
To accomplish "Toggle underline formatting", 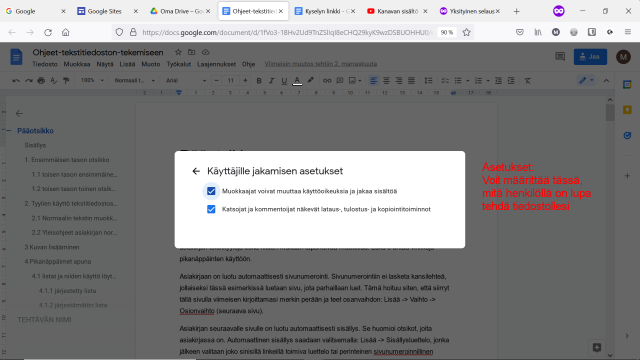I will (x=284, y=81).
